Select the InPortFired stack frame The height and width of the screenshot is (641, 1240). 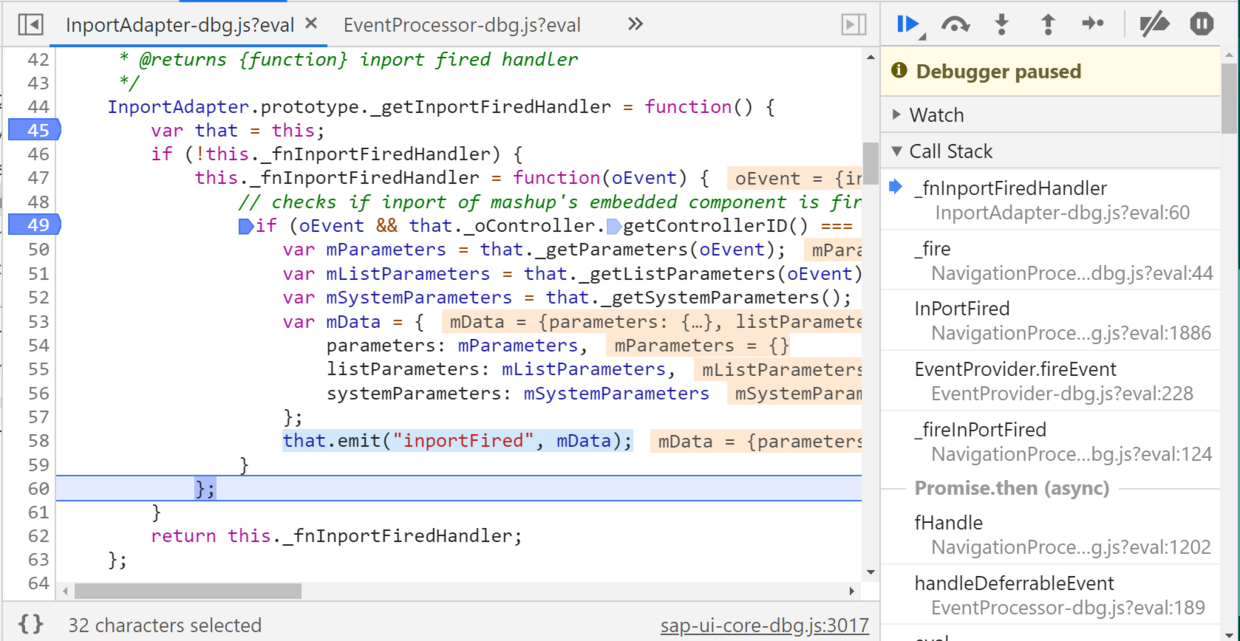point(1051,321)
